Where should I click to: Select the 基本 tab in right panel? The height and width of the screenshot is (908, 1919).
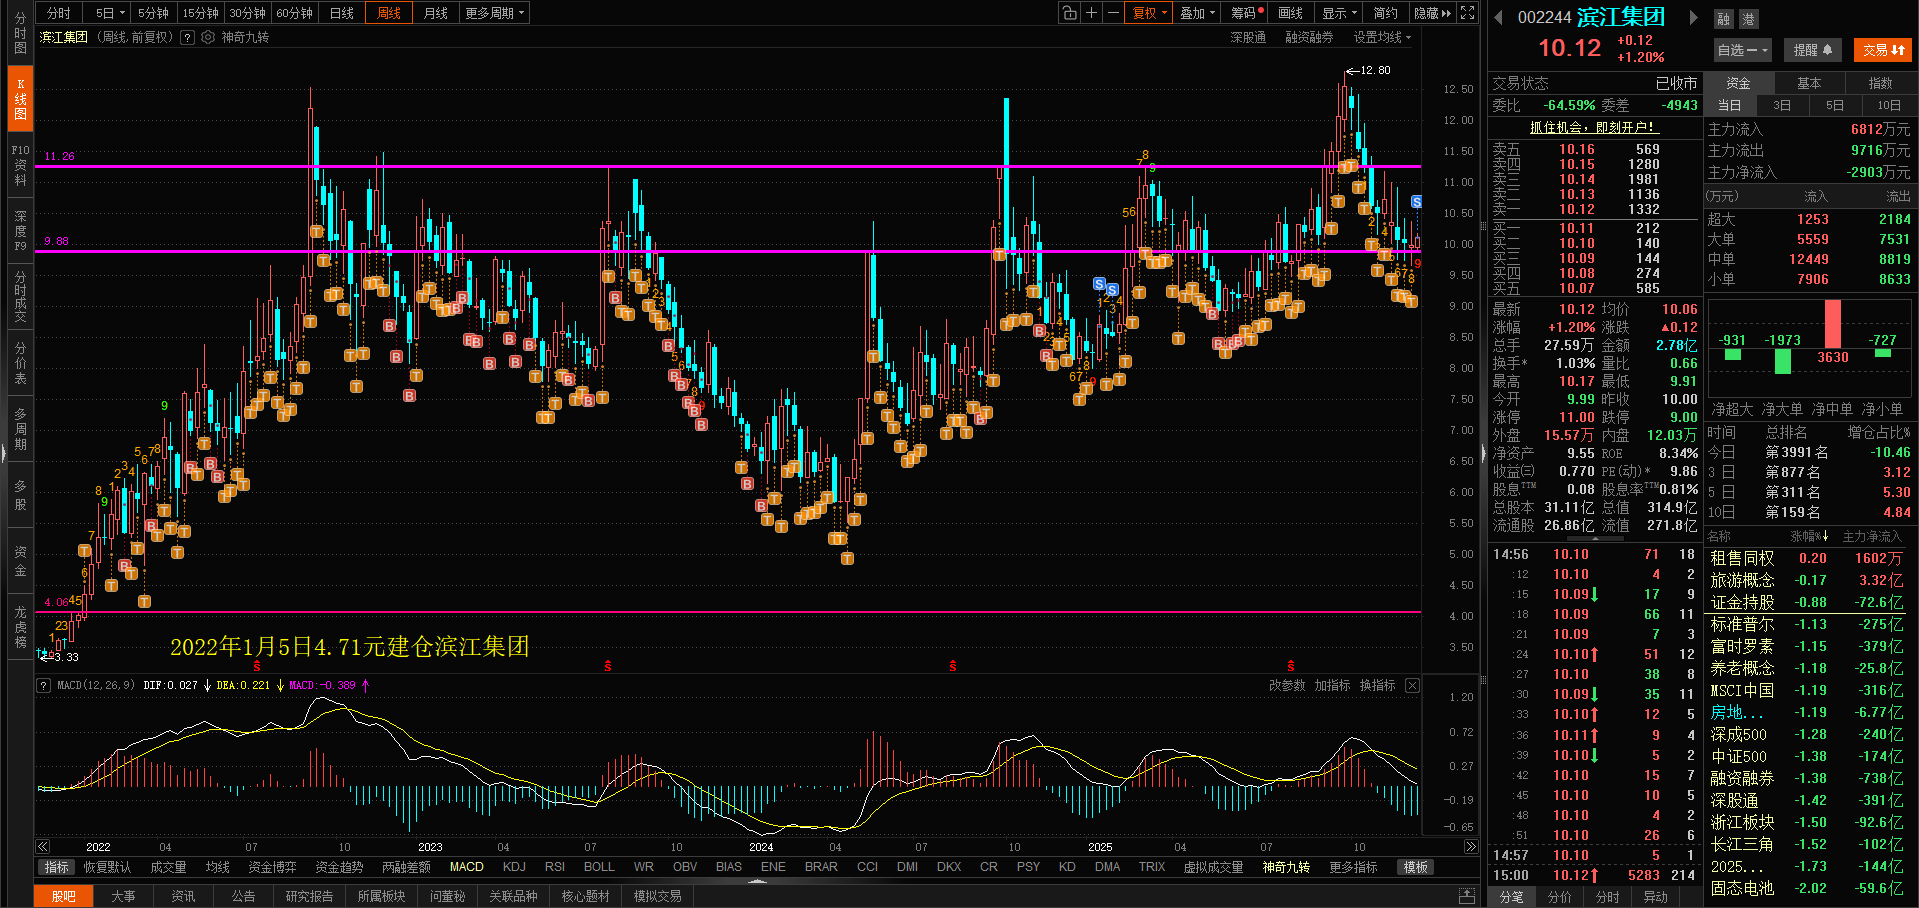point(1809,83)
